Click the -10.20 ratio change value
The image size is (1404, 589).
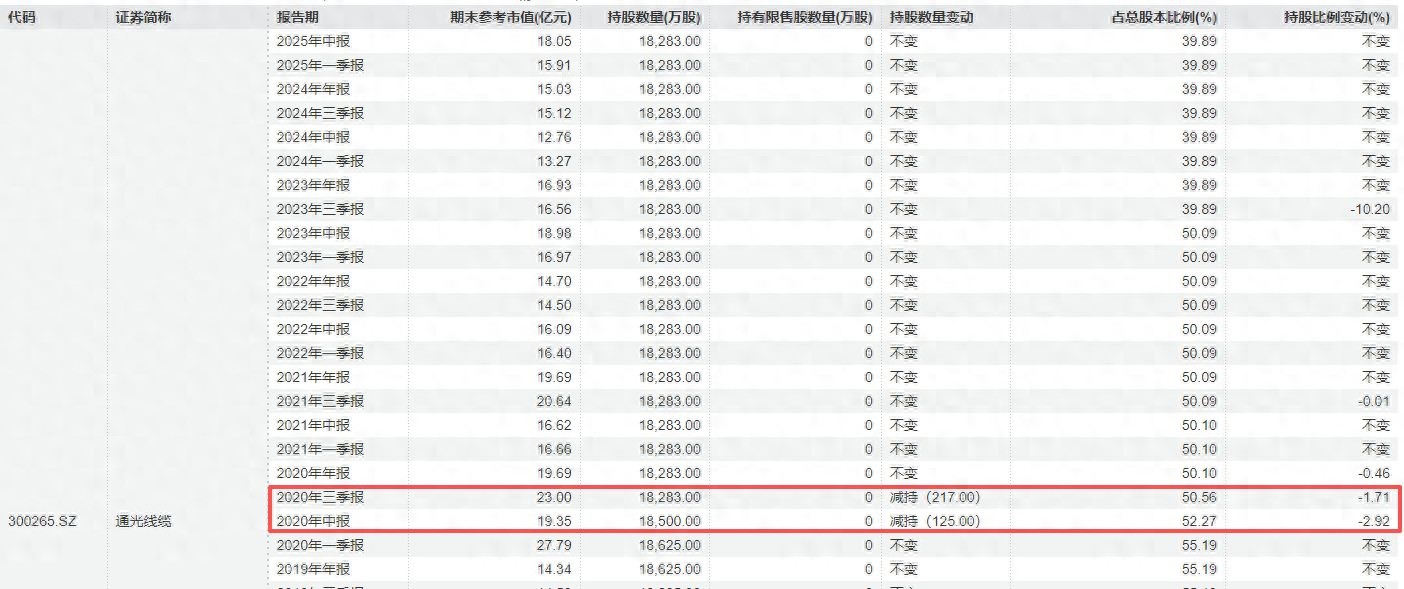[x=1369, y=209]
